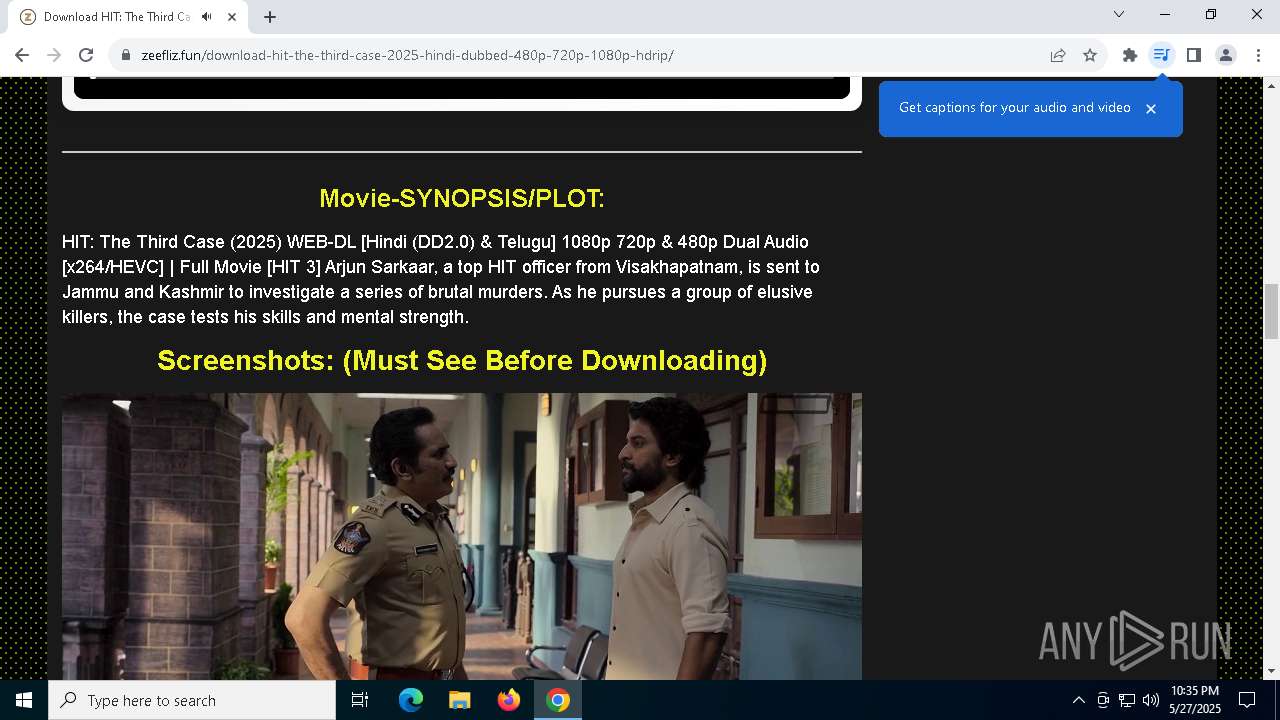
Task: Open tab search dropdown arrow
Action: click(x=1119, y=14)
